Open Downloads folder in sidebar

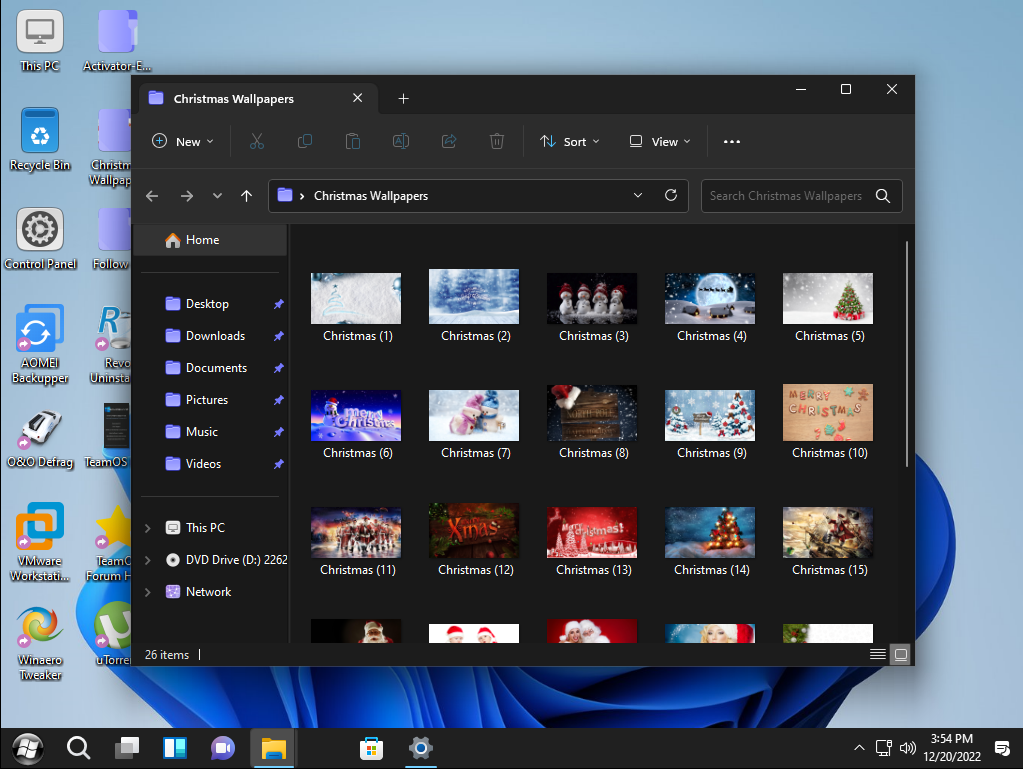(x=215, y=336)
